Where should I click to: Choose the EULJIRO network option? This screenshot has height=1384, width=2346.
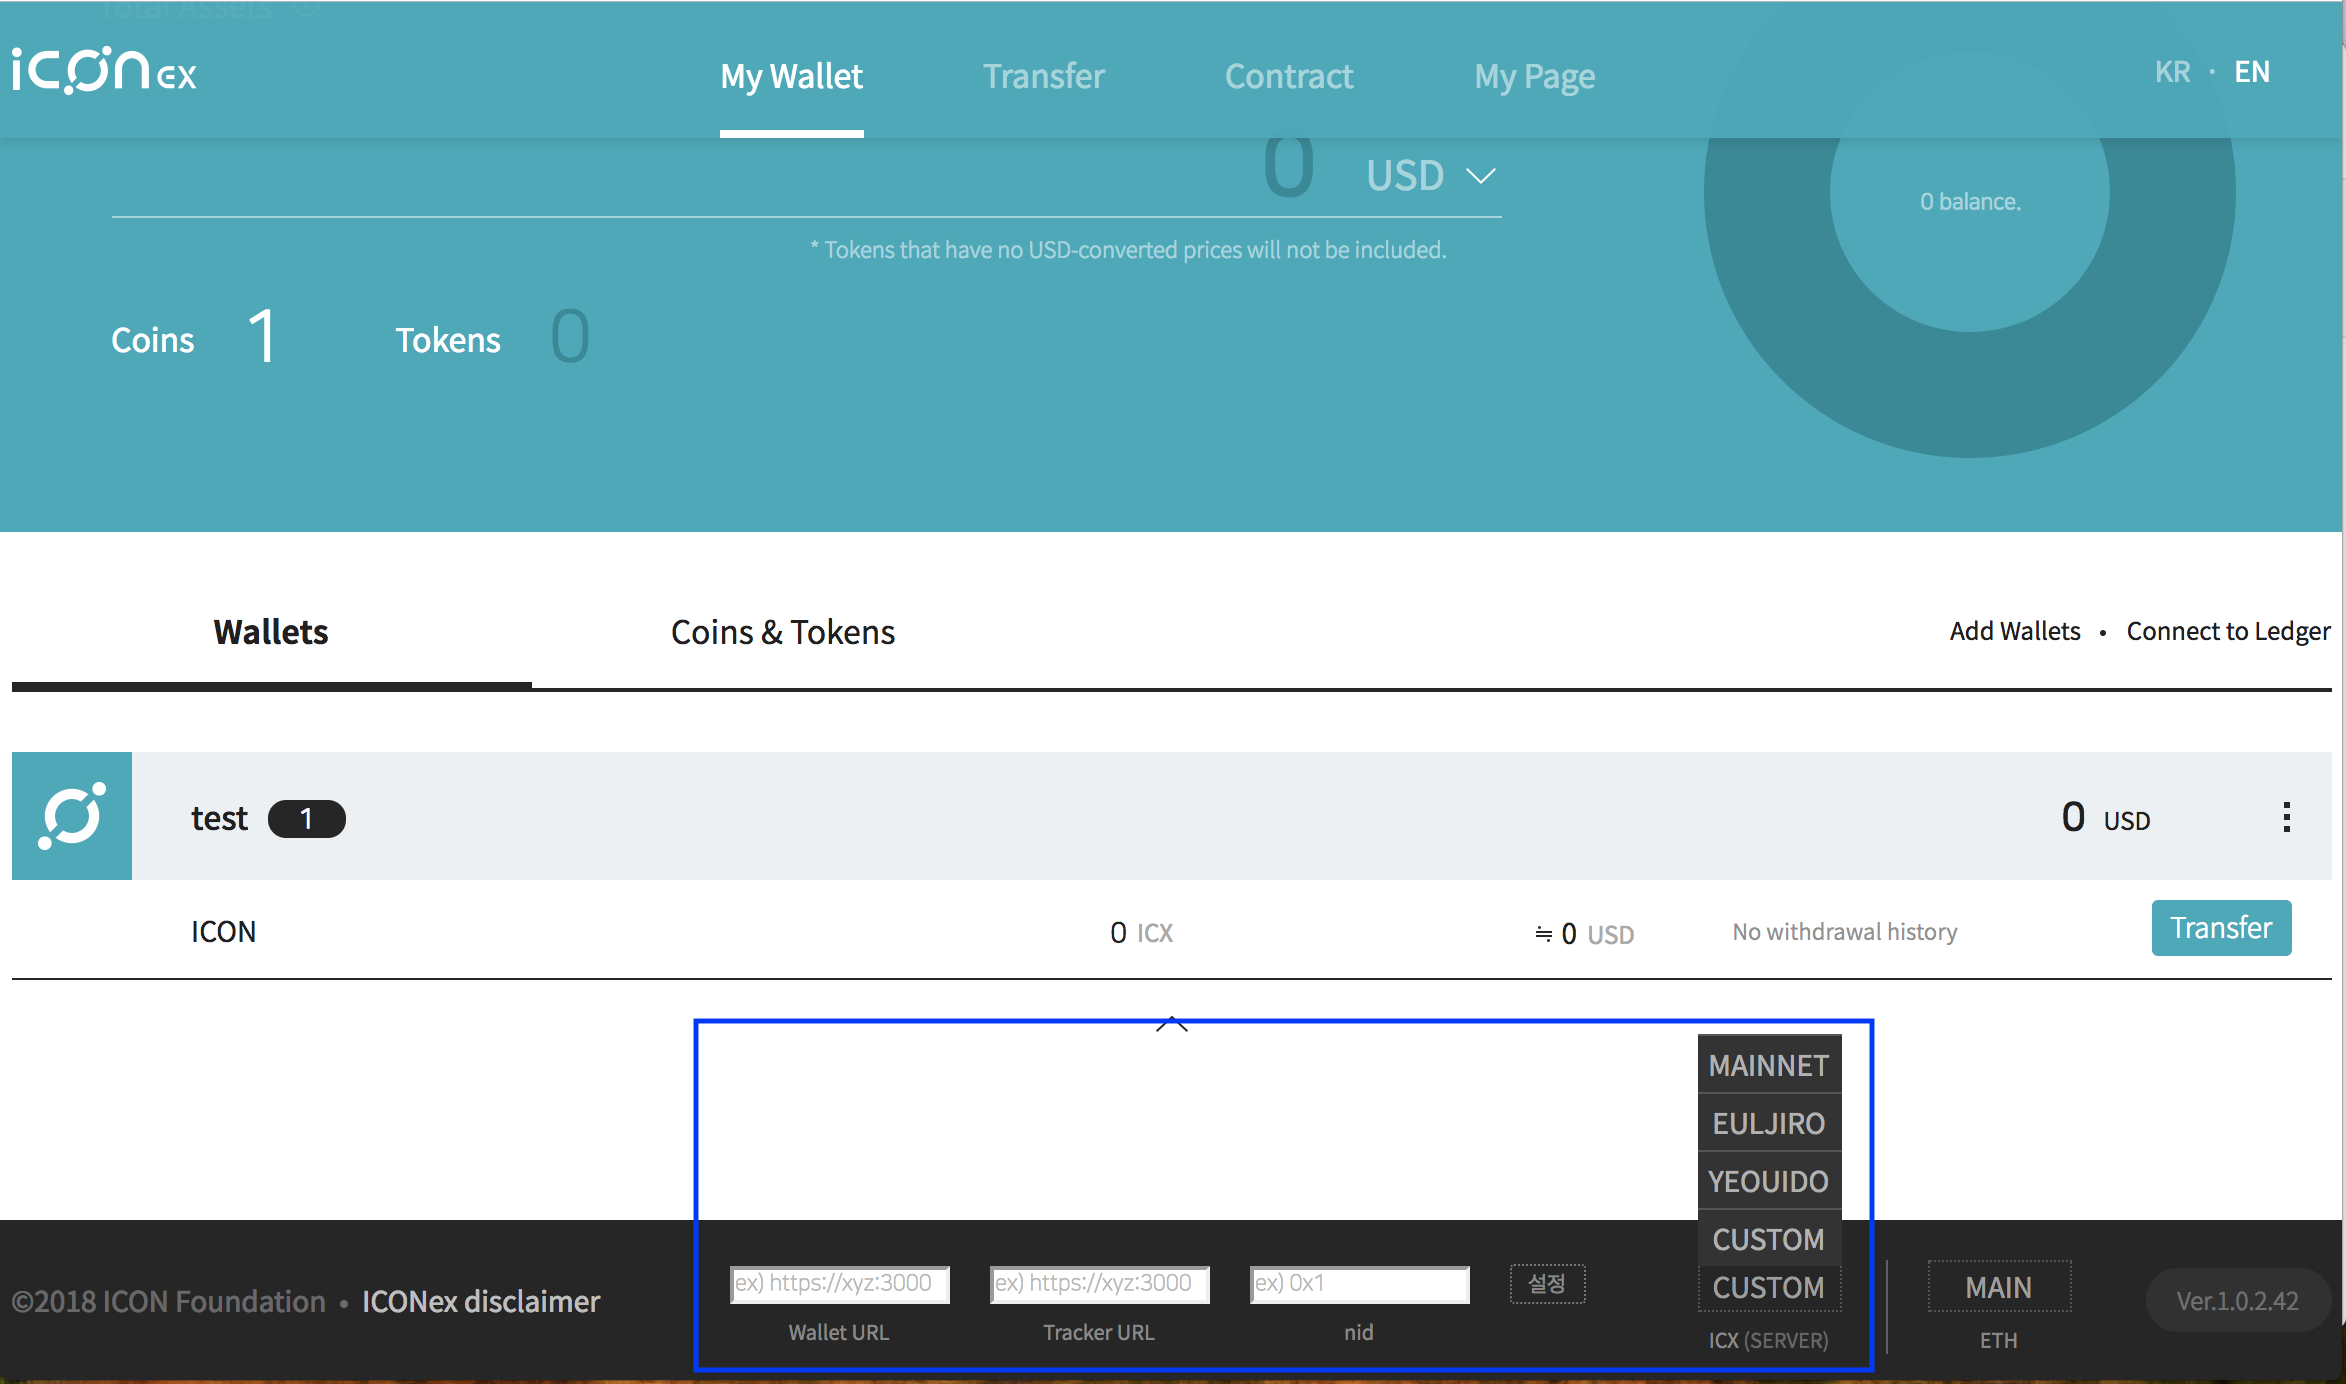pyautogui.click(x=1768, y=1124)
